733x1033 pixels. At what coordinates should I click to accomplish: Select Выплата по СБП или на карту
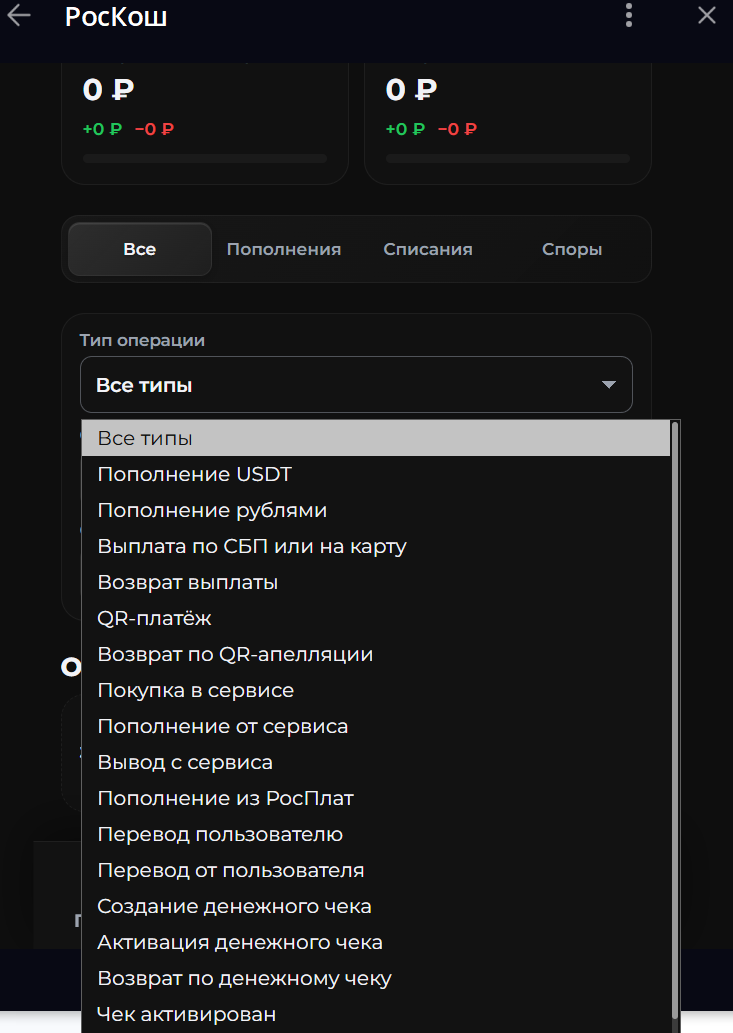tap(376, 546)
